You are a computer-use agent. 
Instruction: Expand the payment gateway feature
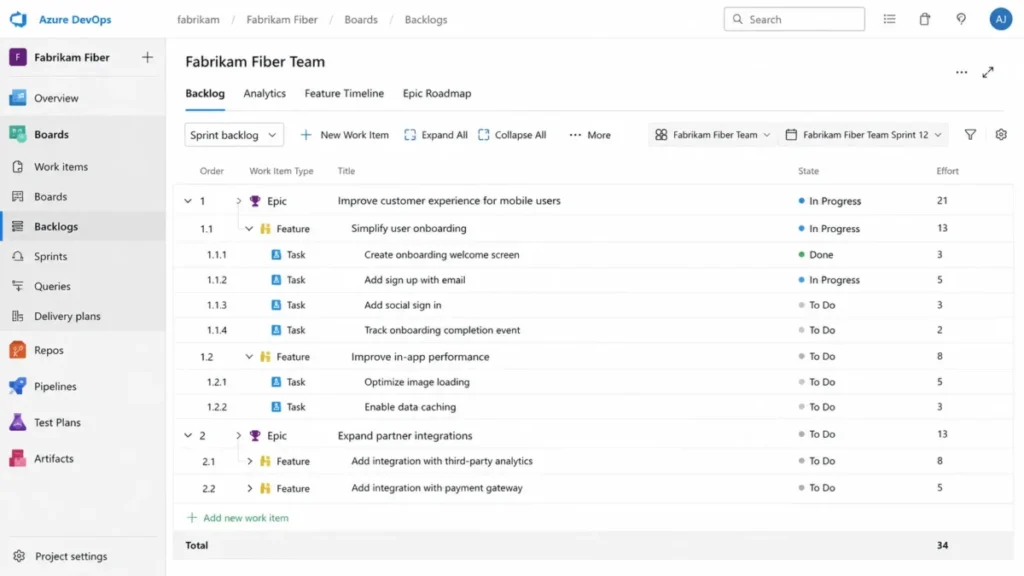[249, 488]
